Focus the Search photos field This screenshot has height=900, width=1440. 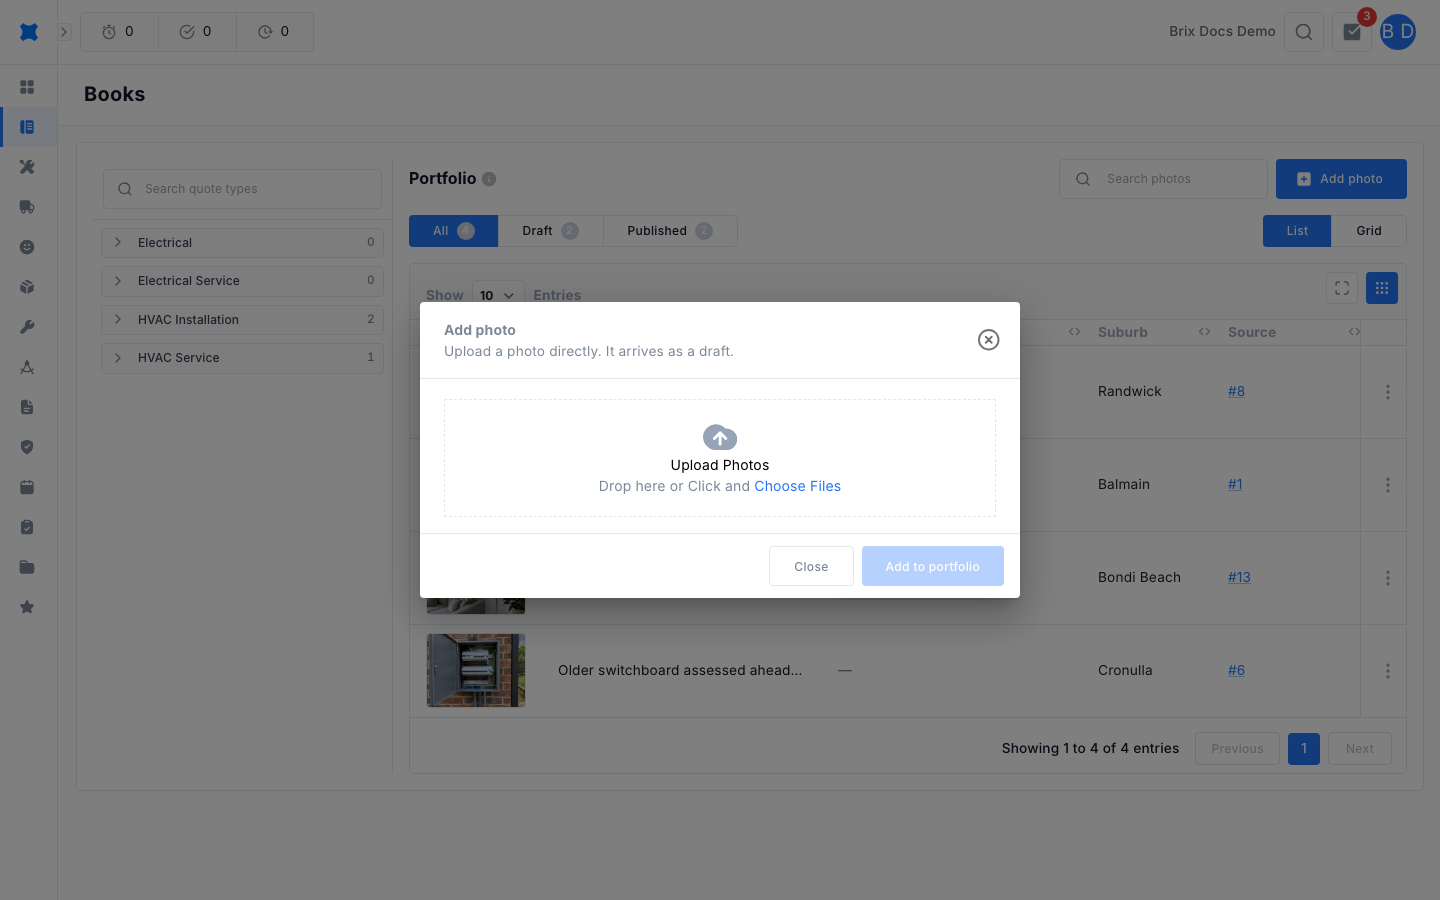click(x=1163, y=179)
